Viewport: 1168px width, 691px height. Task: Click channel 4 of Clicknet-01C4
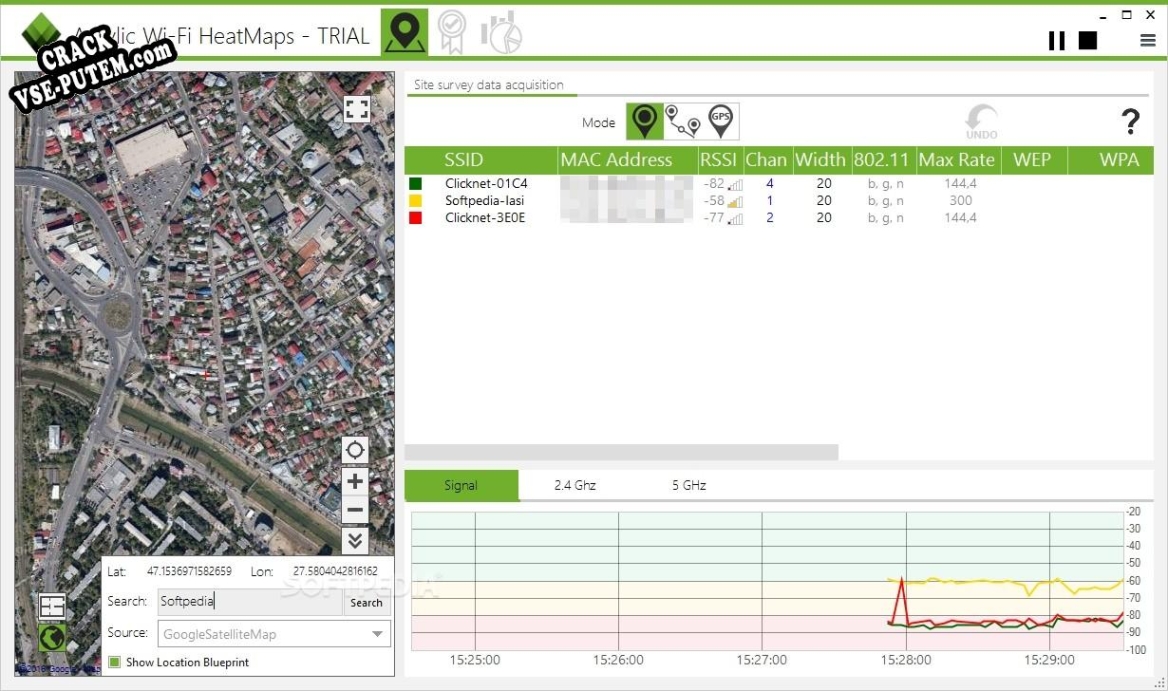(x=769, y=183)
